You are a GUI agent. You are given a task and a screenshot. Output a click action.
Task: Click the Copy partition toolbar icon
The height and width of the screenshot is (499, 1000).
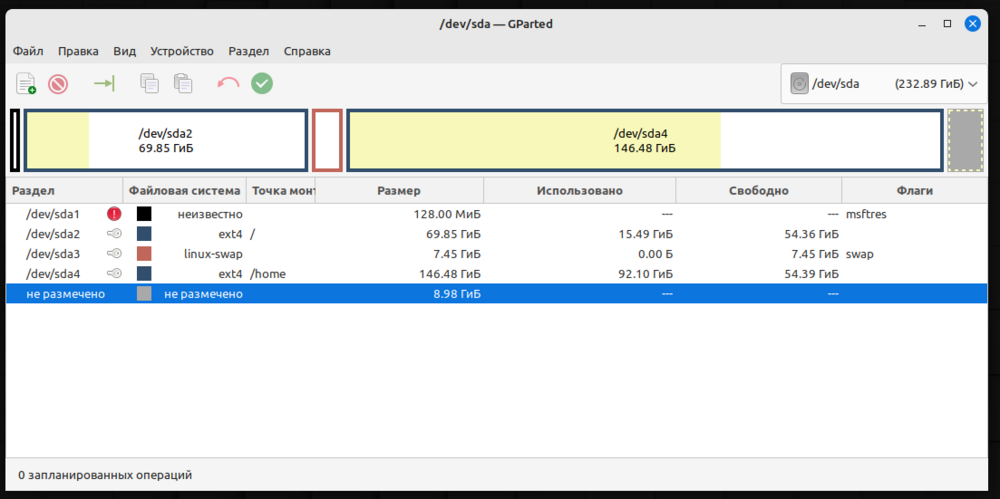click(150, 84)
